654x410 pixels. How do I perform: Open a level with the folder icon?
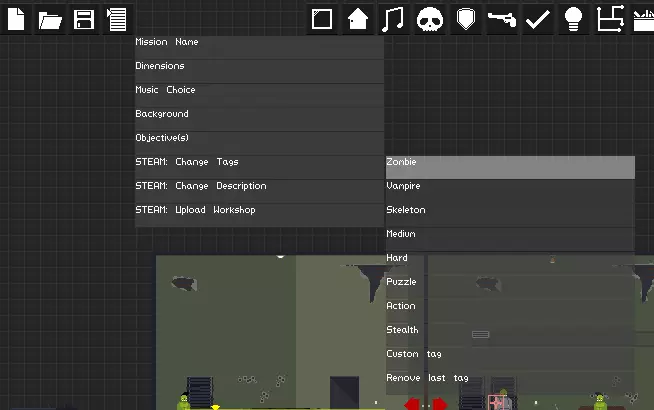[50, 19]
